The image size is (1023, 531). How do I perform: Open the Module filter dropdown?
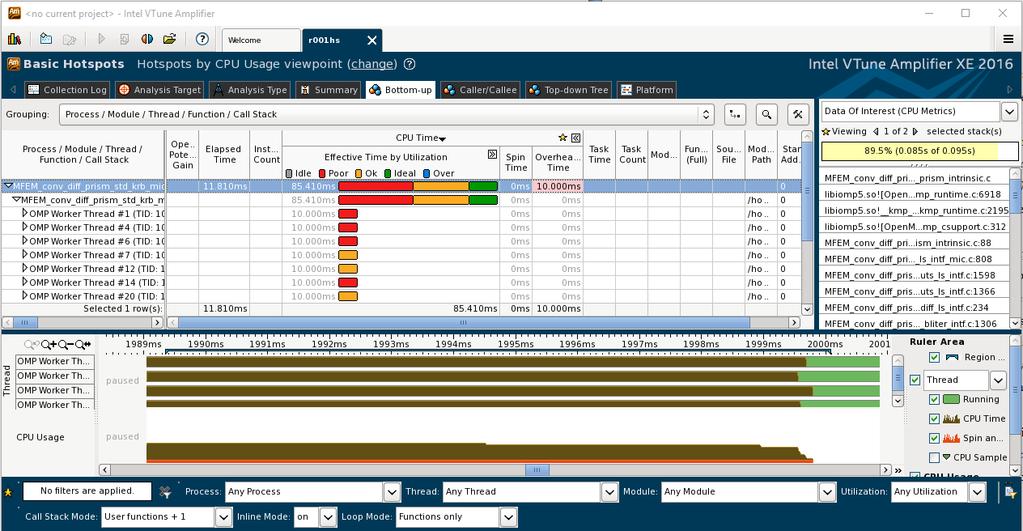point(827,492)
